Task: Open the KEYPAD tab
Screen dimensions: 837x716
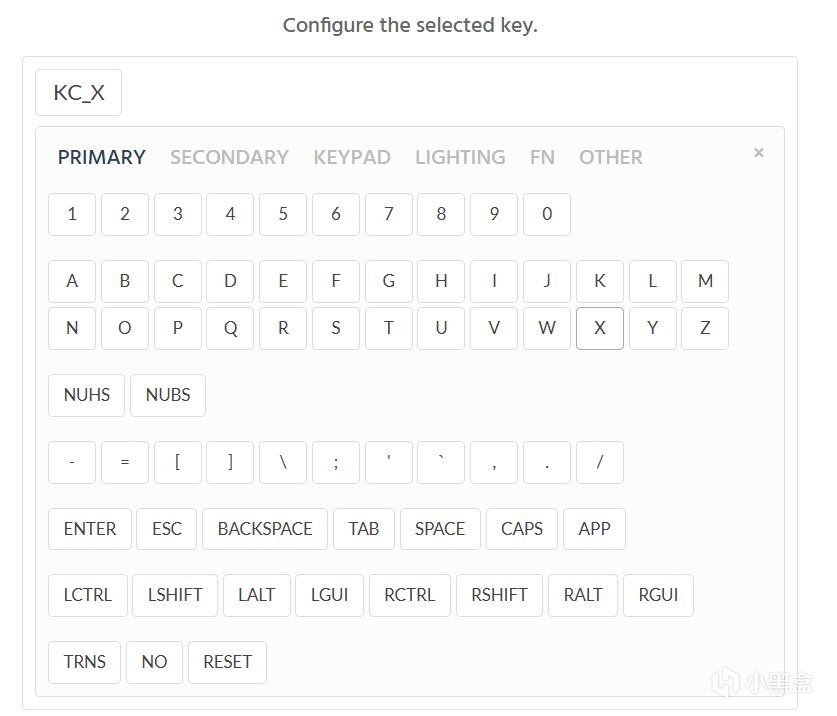Action: pyautogui.click(x=351, y=157)
